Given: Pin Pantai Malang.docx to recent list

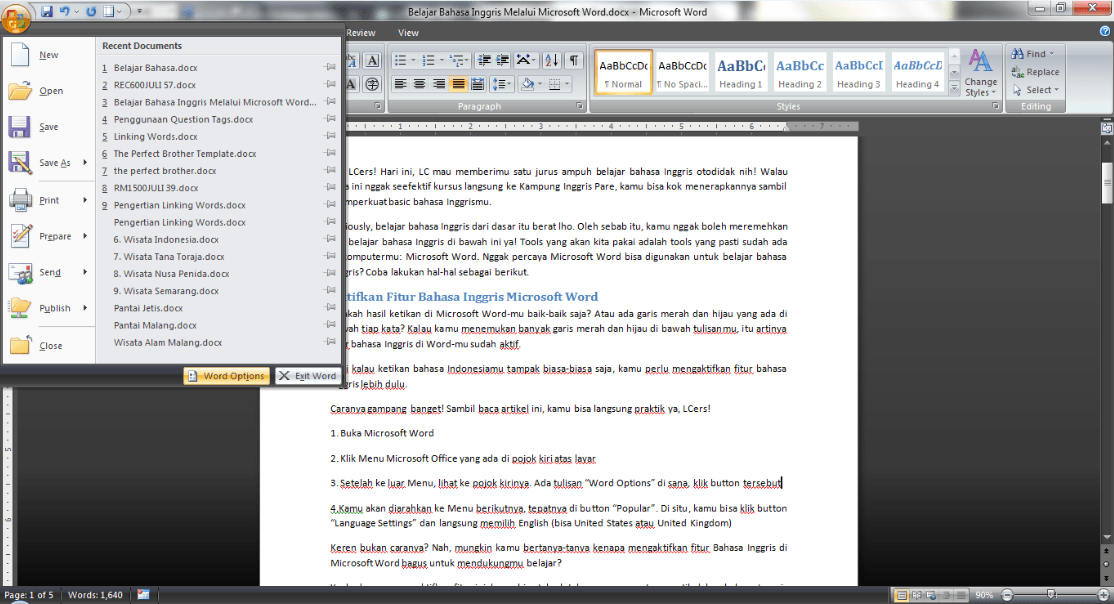Looking at the screenshot, I should (x=330, y=324).
